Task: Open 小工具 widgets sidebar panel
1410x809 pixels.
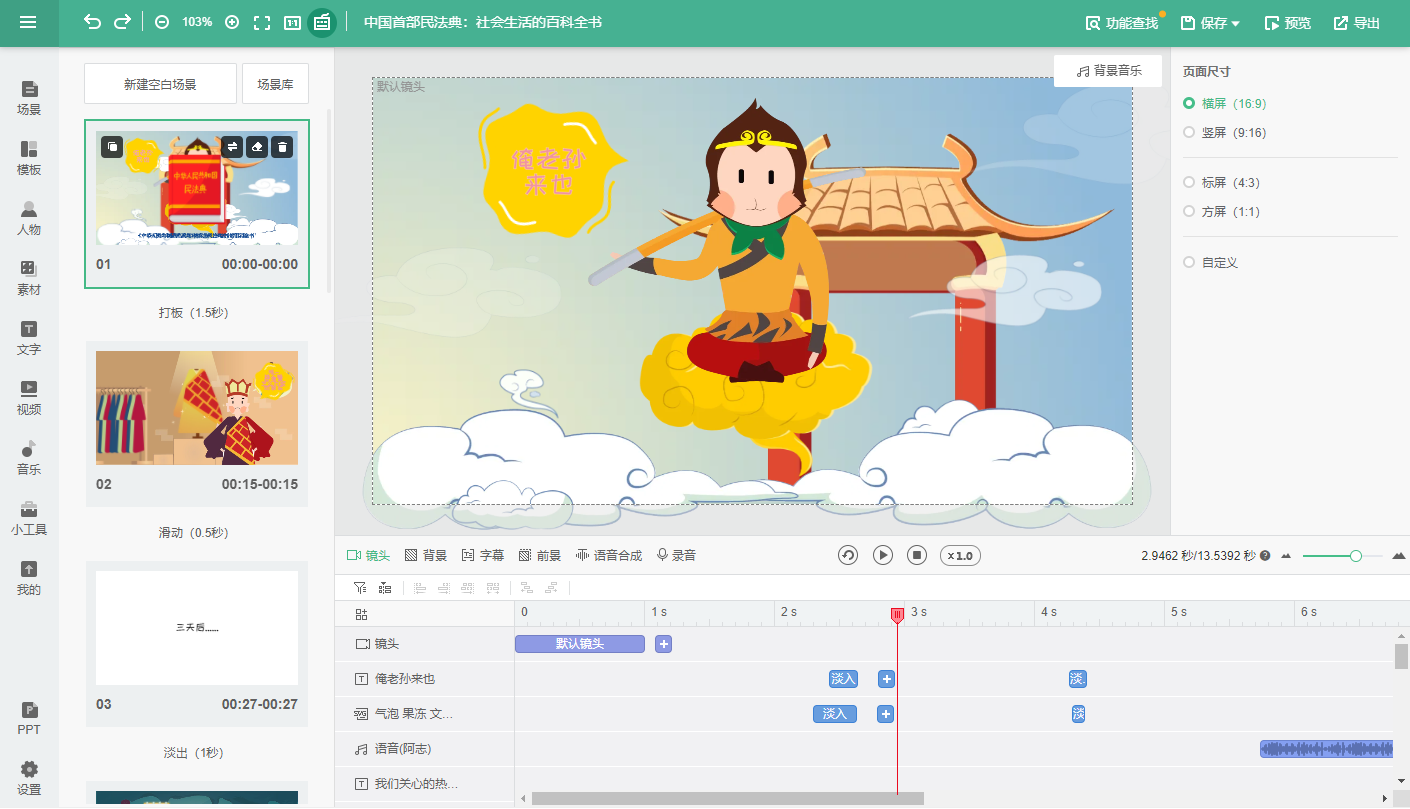Action: [29, 519]
